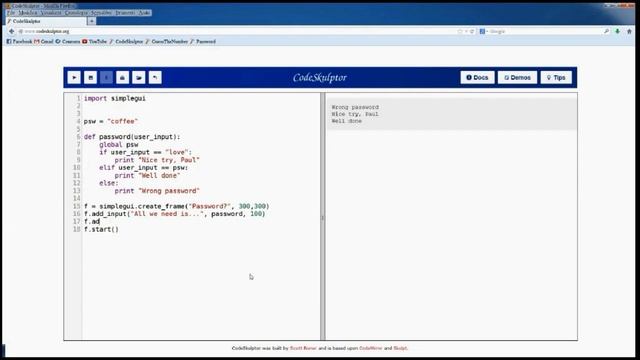
Task: Click the 'psw = "coffee"' line
Action: (111, 121)
